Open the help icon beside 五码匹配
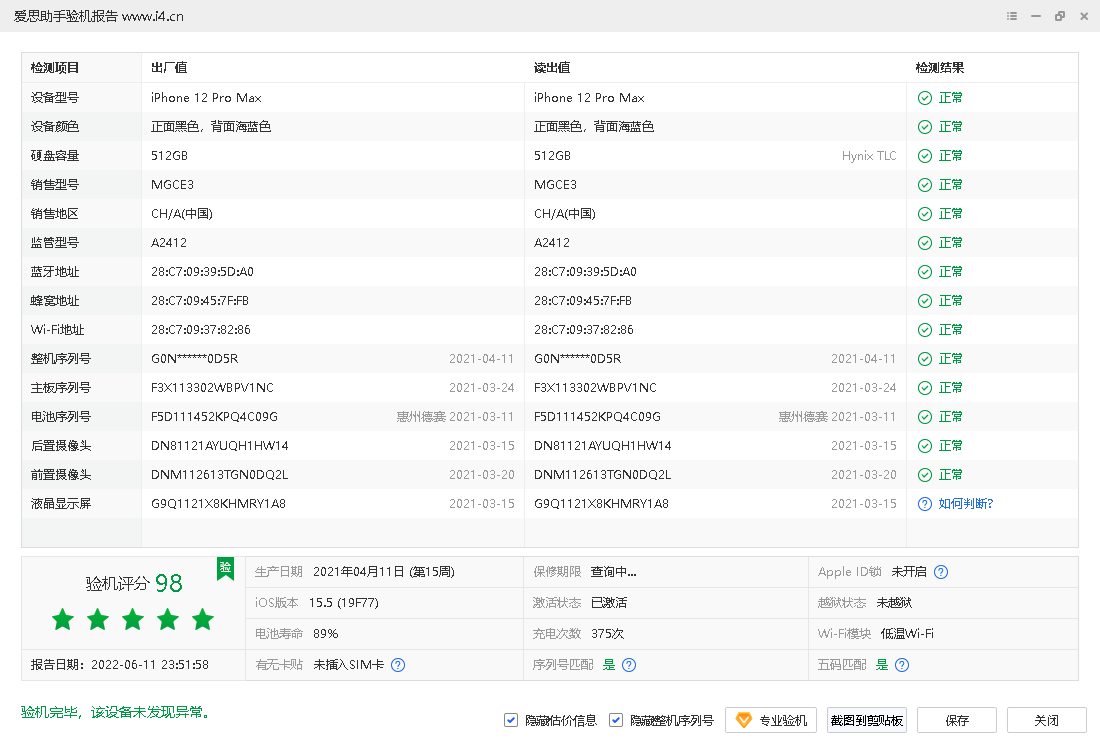 902,665
